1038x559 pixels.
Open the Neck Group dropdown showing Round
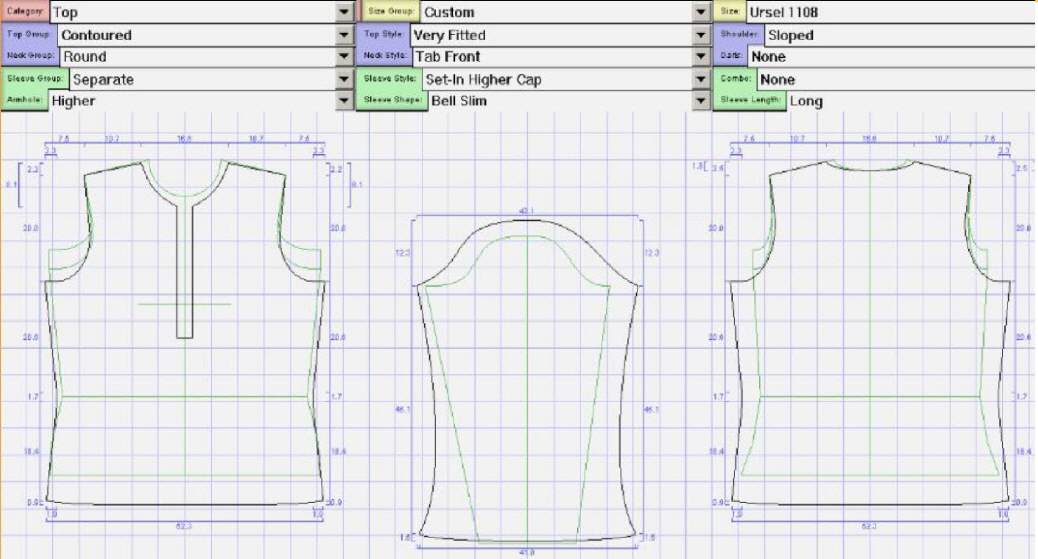[x=345, y=57]
